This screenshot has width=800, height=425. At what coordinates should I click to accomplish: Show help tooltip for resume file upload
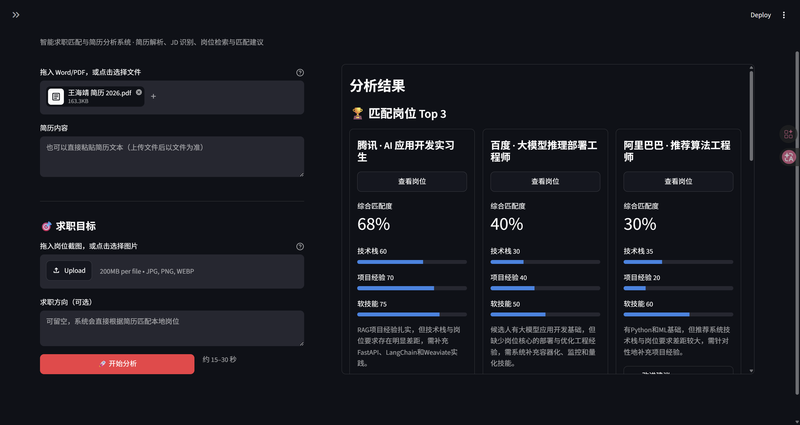pyautogui.click(x=300, y=72)
